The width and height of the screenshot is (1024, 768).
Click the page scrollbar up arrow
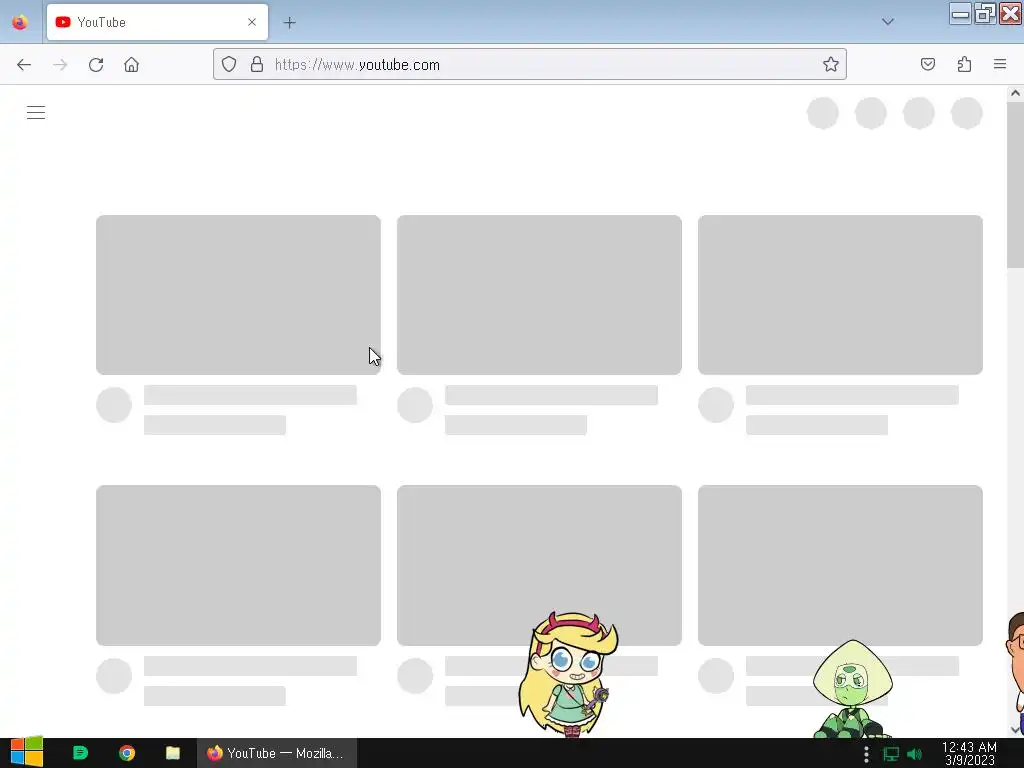(x=1015, y=93)
